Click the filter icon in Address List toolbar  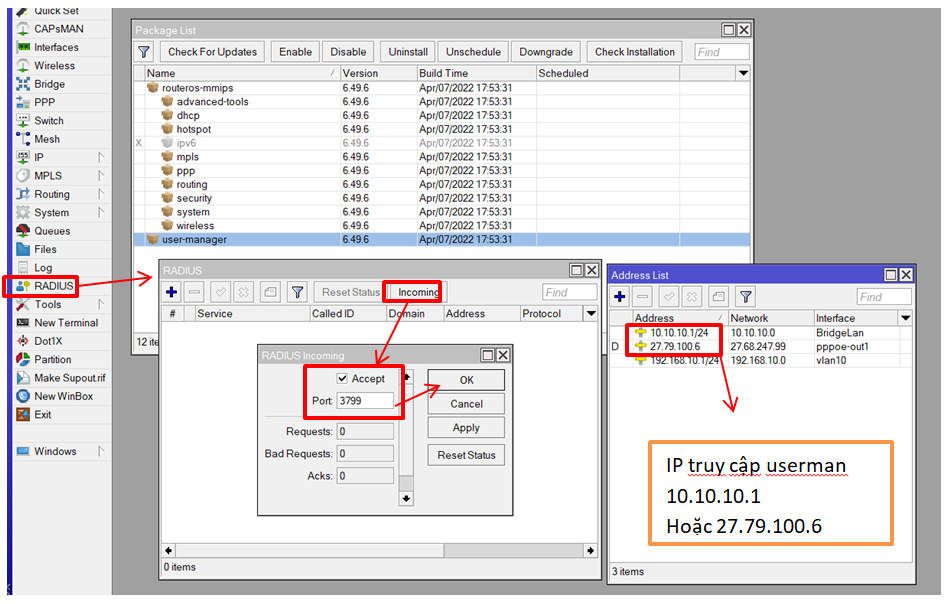746,297
